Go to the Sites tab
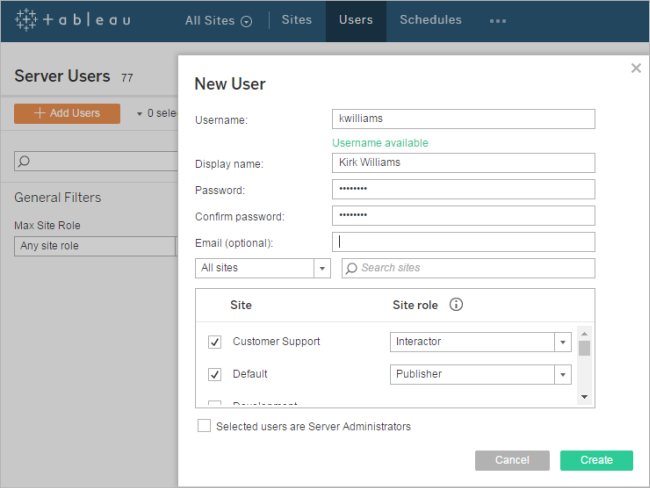The image size is (650, 488). (296, 20)
